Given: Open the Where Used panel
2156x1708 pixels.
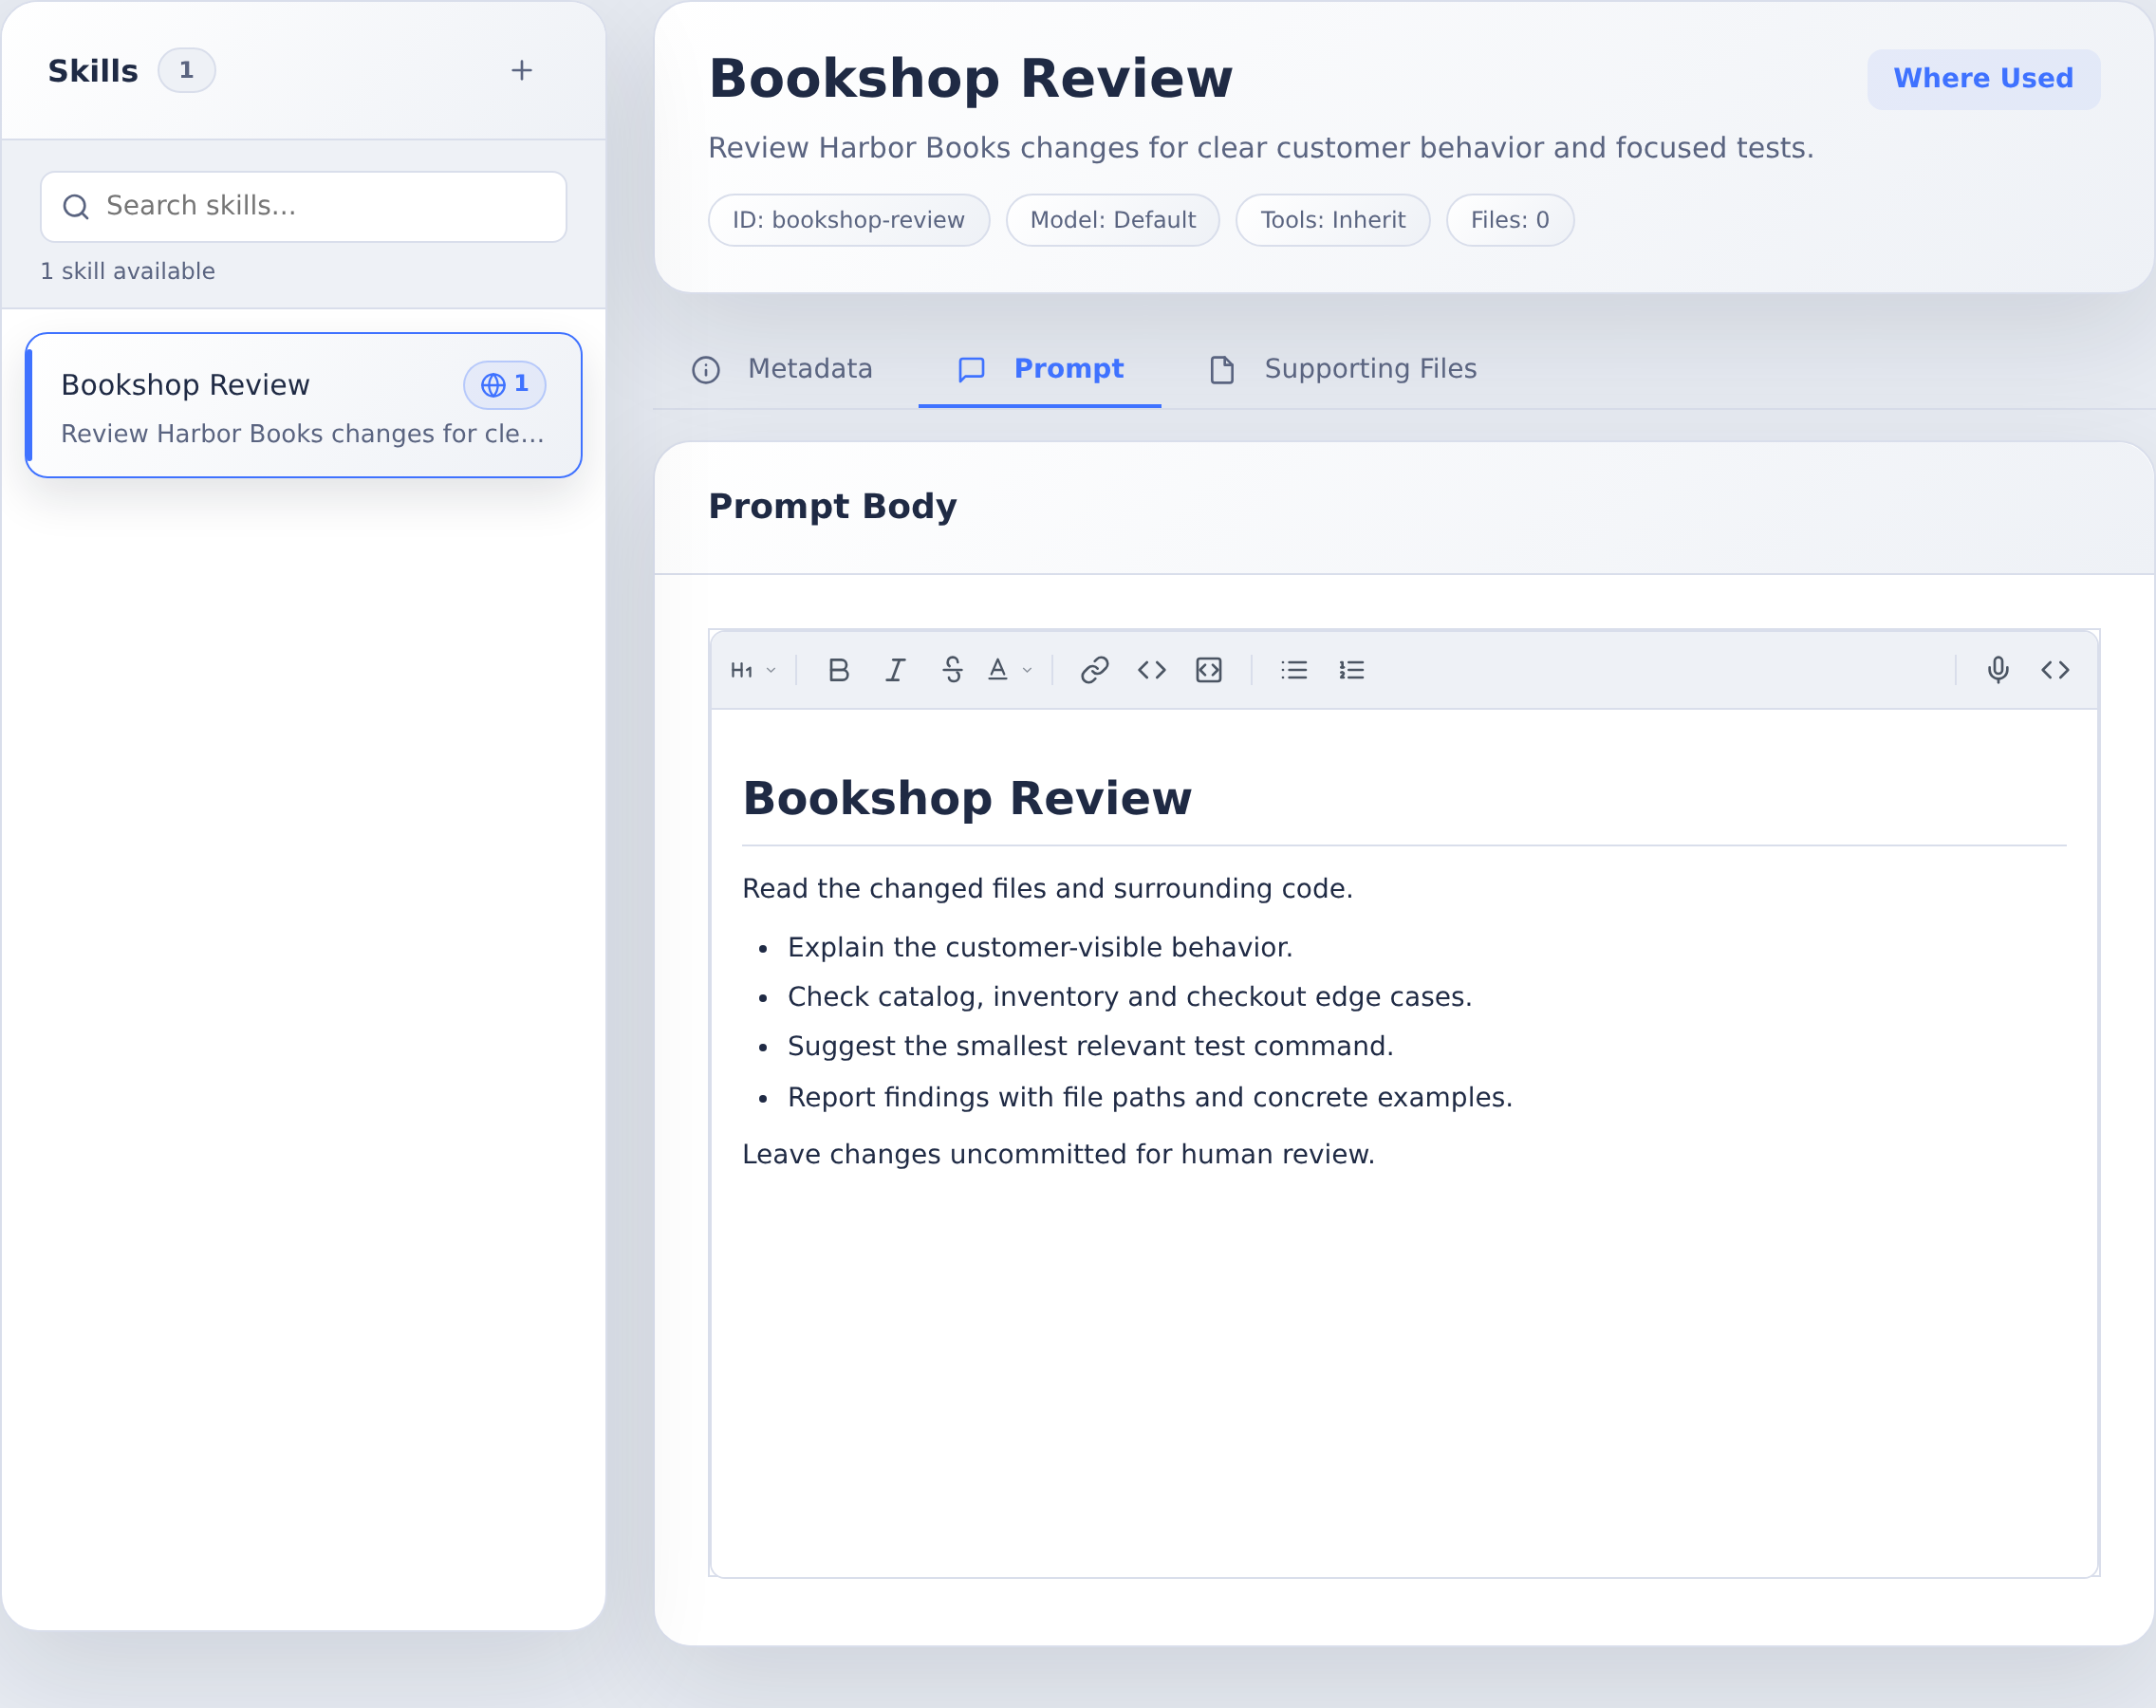Looking at the screenshot, I should 1983,78.
